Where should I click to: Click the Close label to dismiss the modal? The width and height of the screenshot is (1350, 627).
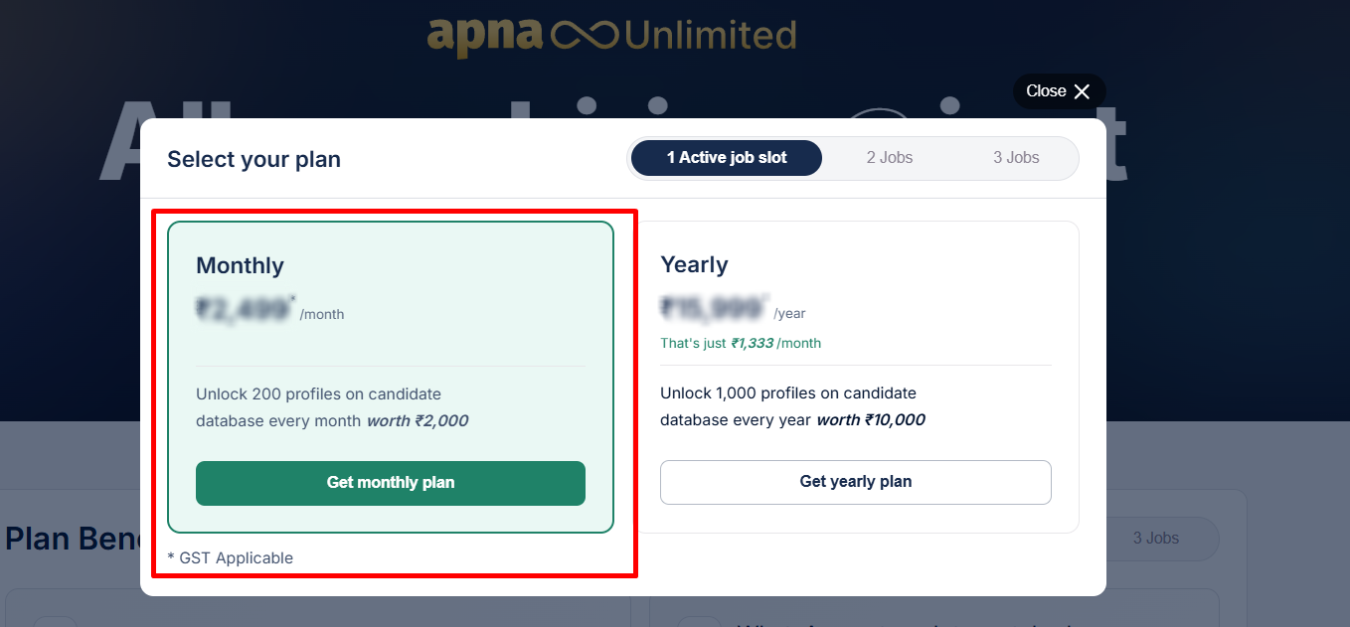click(x=1046, y=91)
